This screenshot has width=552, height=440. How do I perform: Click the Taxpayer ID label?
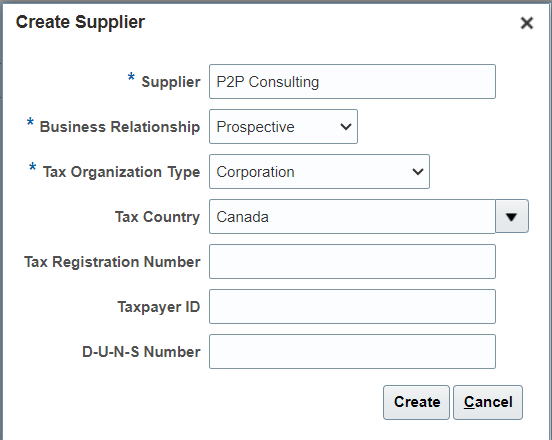coord(159,307)
